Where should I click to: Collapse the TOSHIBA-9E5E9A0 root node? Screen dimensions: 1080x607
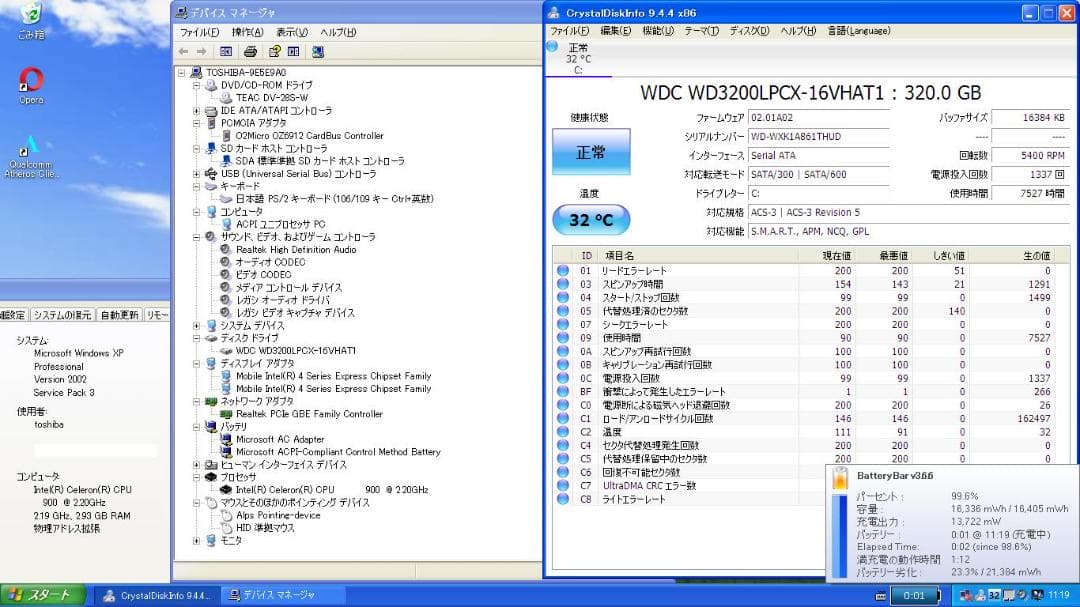pyautogui.click(x=182, y=72)
